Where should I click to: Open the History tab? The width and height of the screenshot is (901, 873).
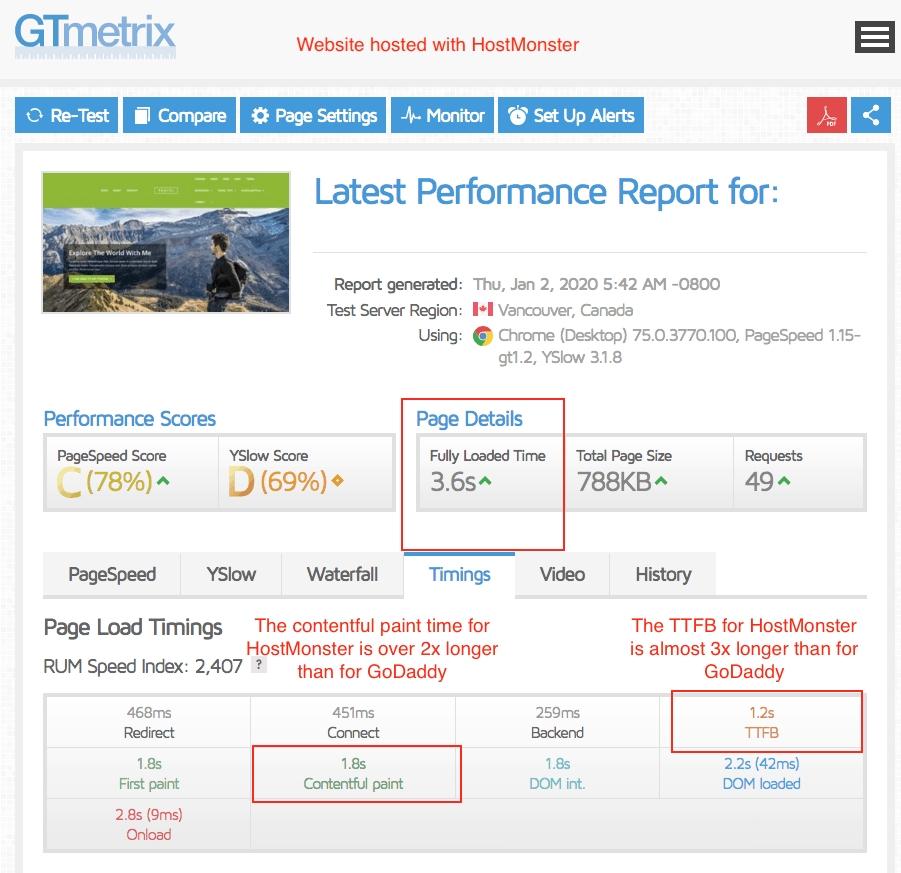(663, 574)
